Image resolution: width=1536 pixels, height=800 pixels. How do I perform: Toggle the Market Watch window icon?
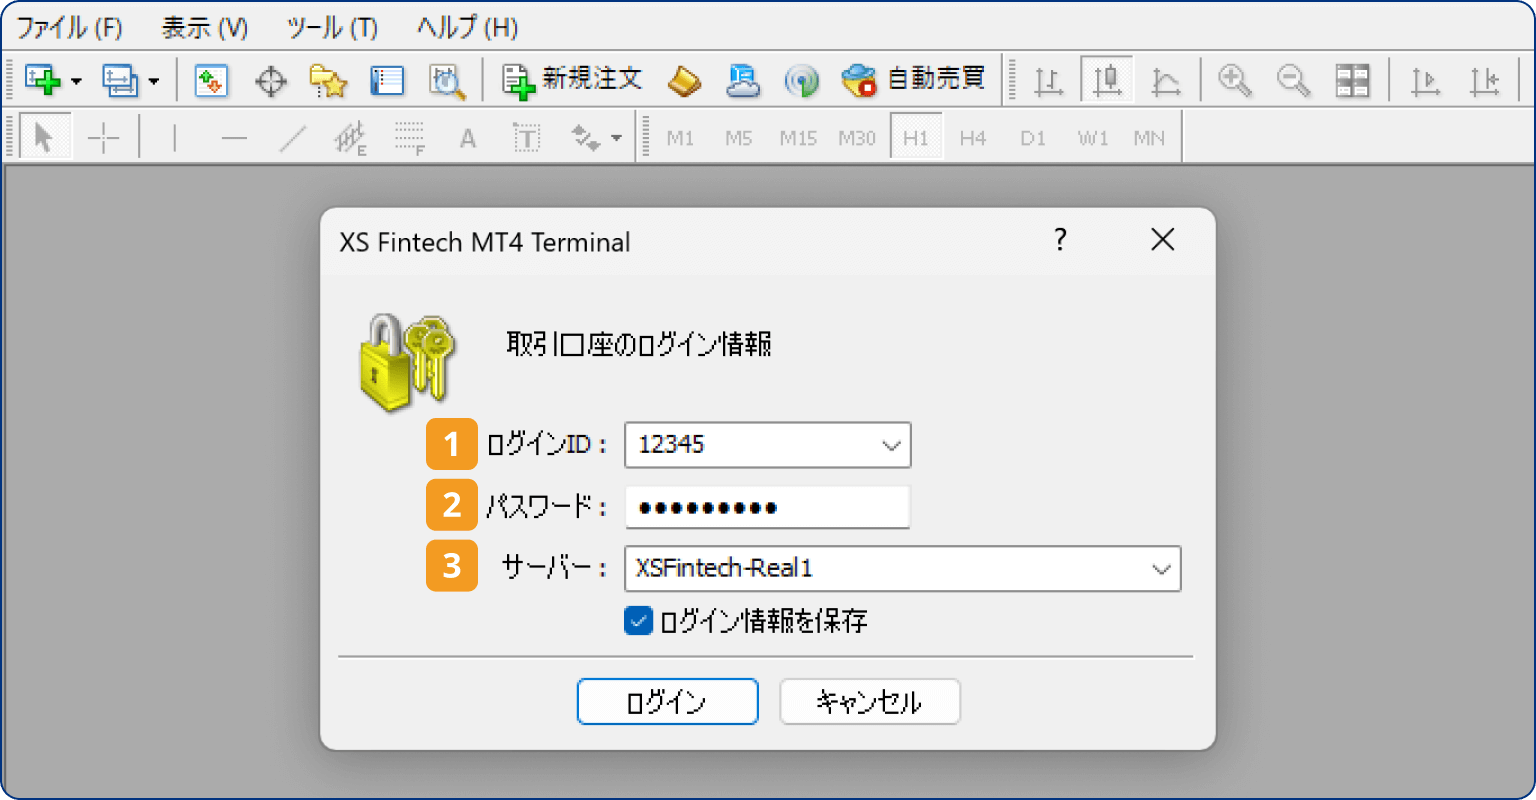coord(211,80)
